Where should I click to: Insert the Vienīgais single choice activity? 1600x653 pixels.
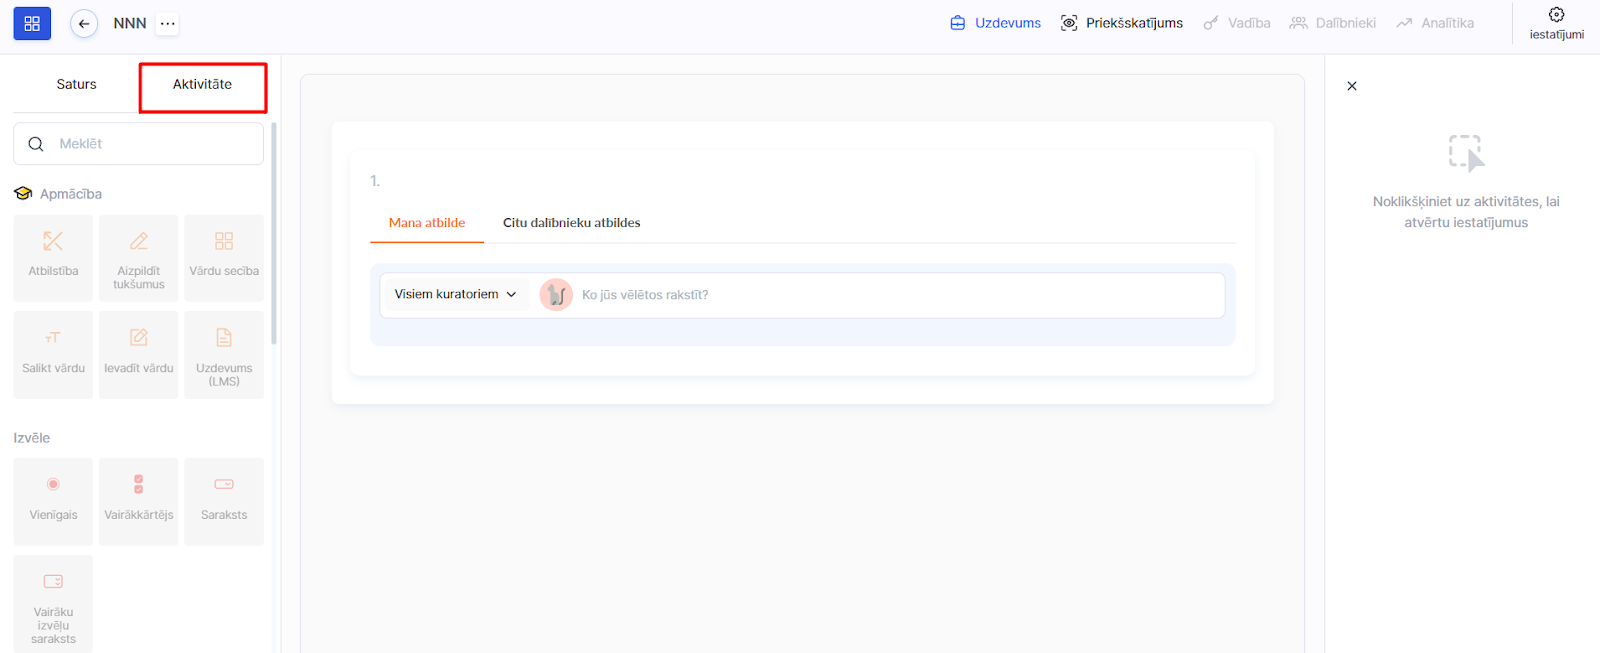(x=53, y=501)
